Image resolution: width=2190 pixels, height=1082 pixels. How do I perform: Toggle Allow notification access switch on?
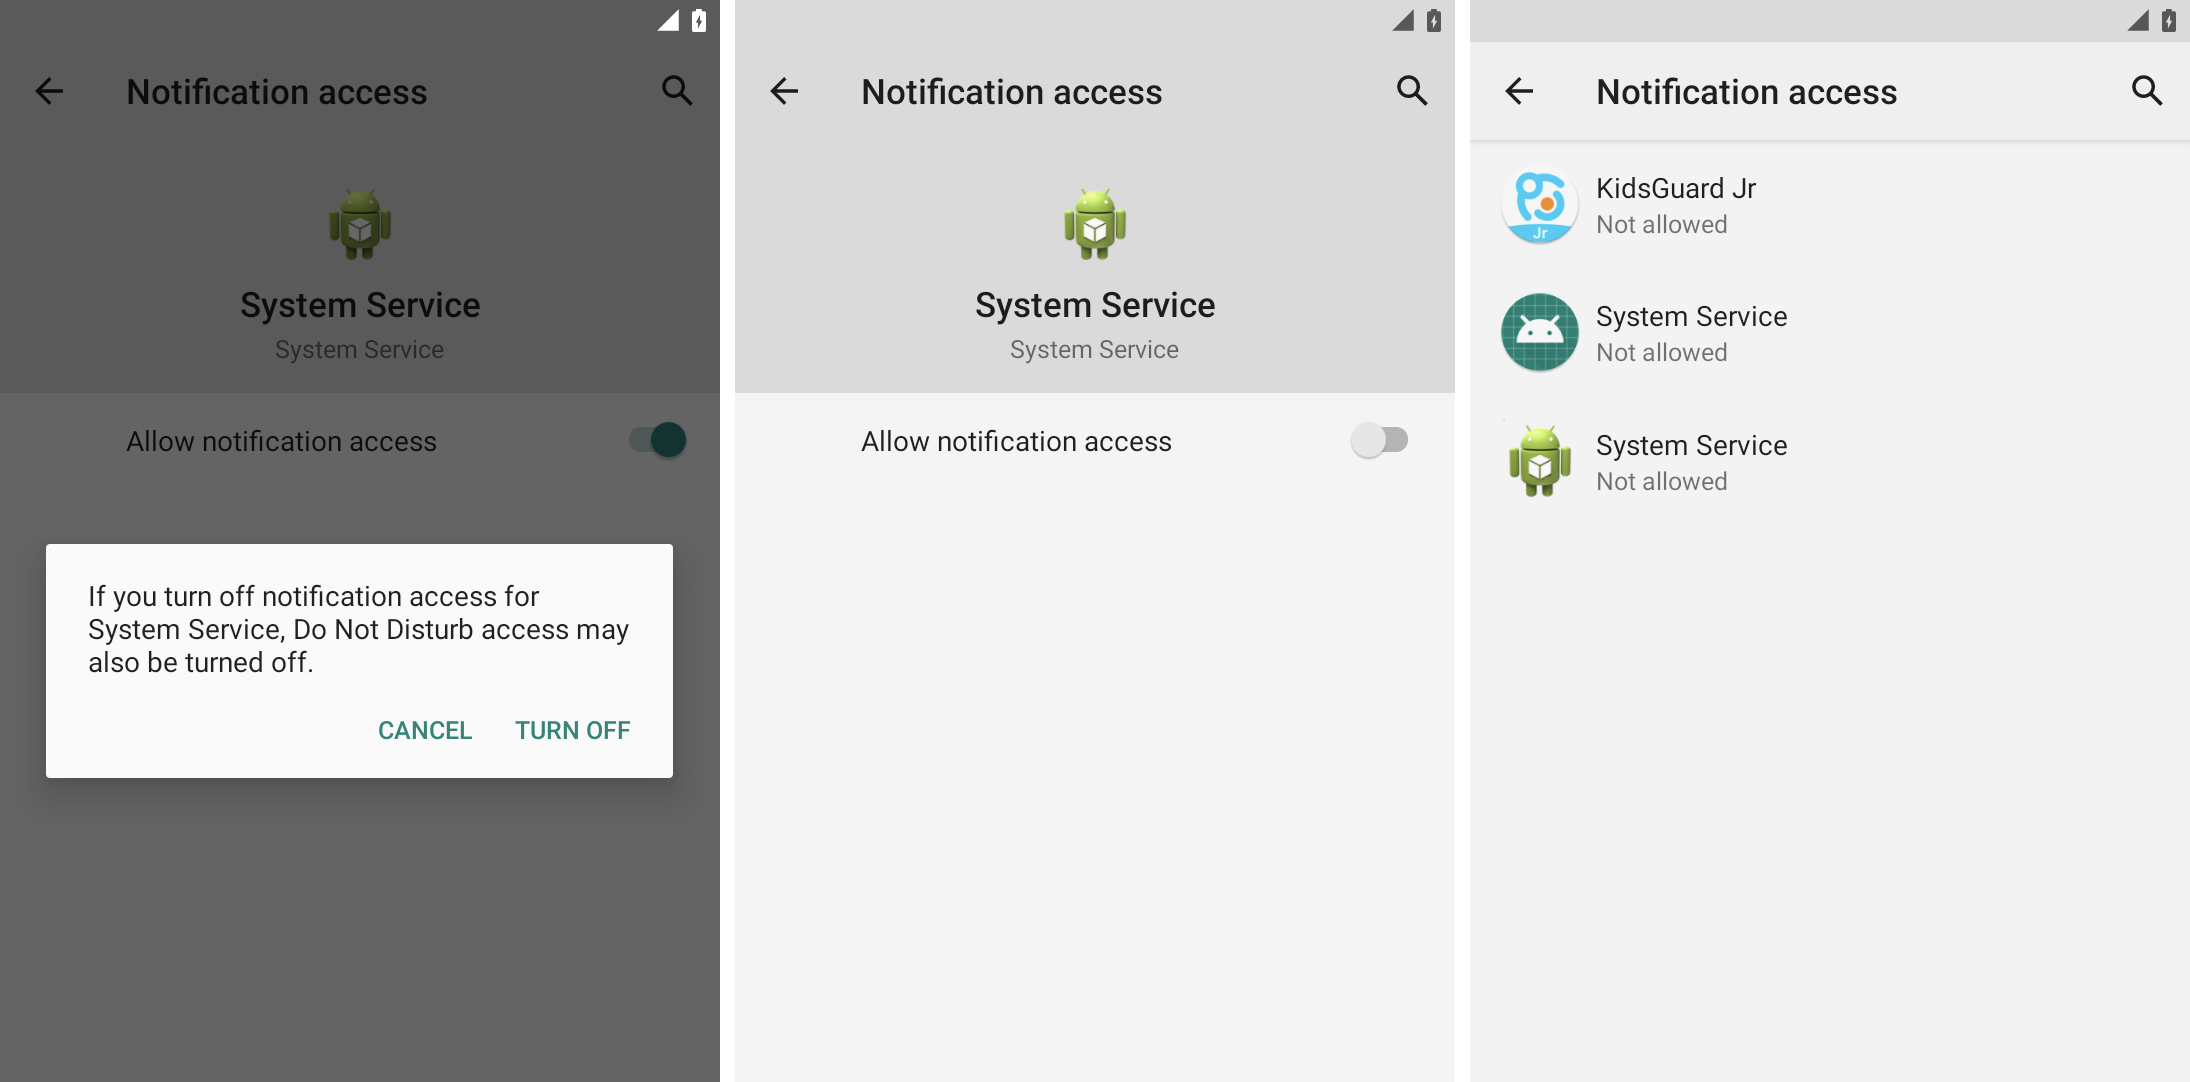tap(1379, 440)
